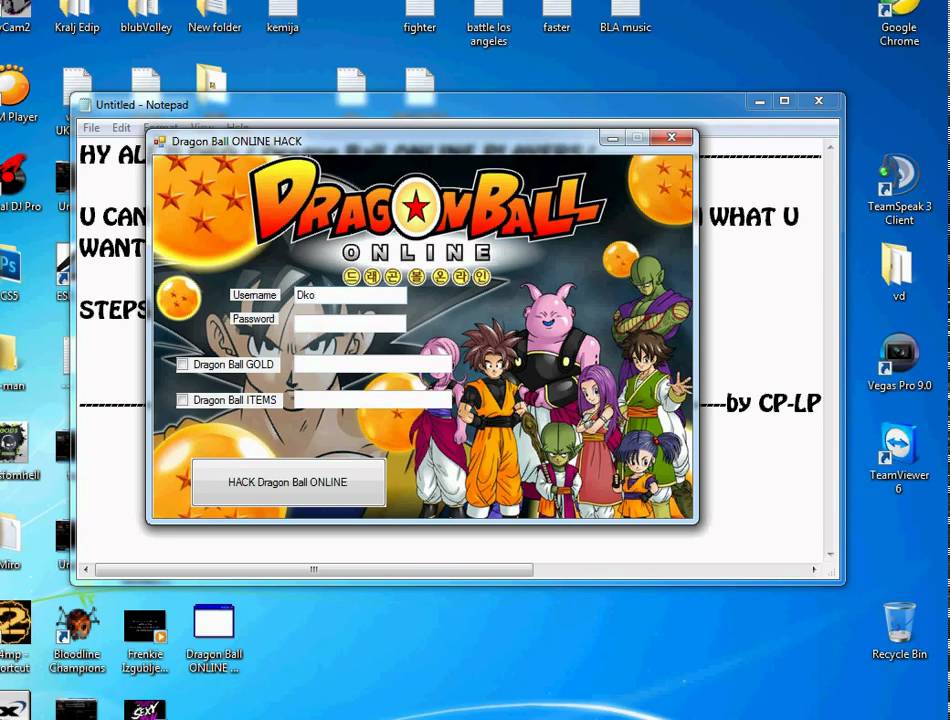Select the Frenkie Izgublje... video file
This screenshot has height=720, width=950.
pos(145,641)
